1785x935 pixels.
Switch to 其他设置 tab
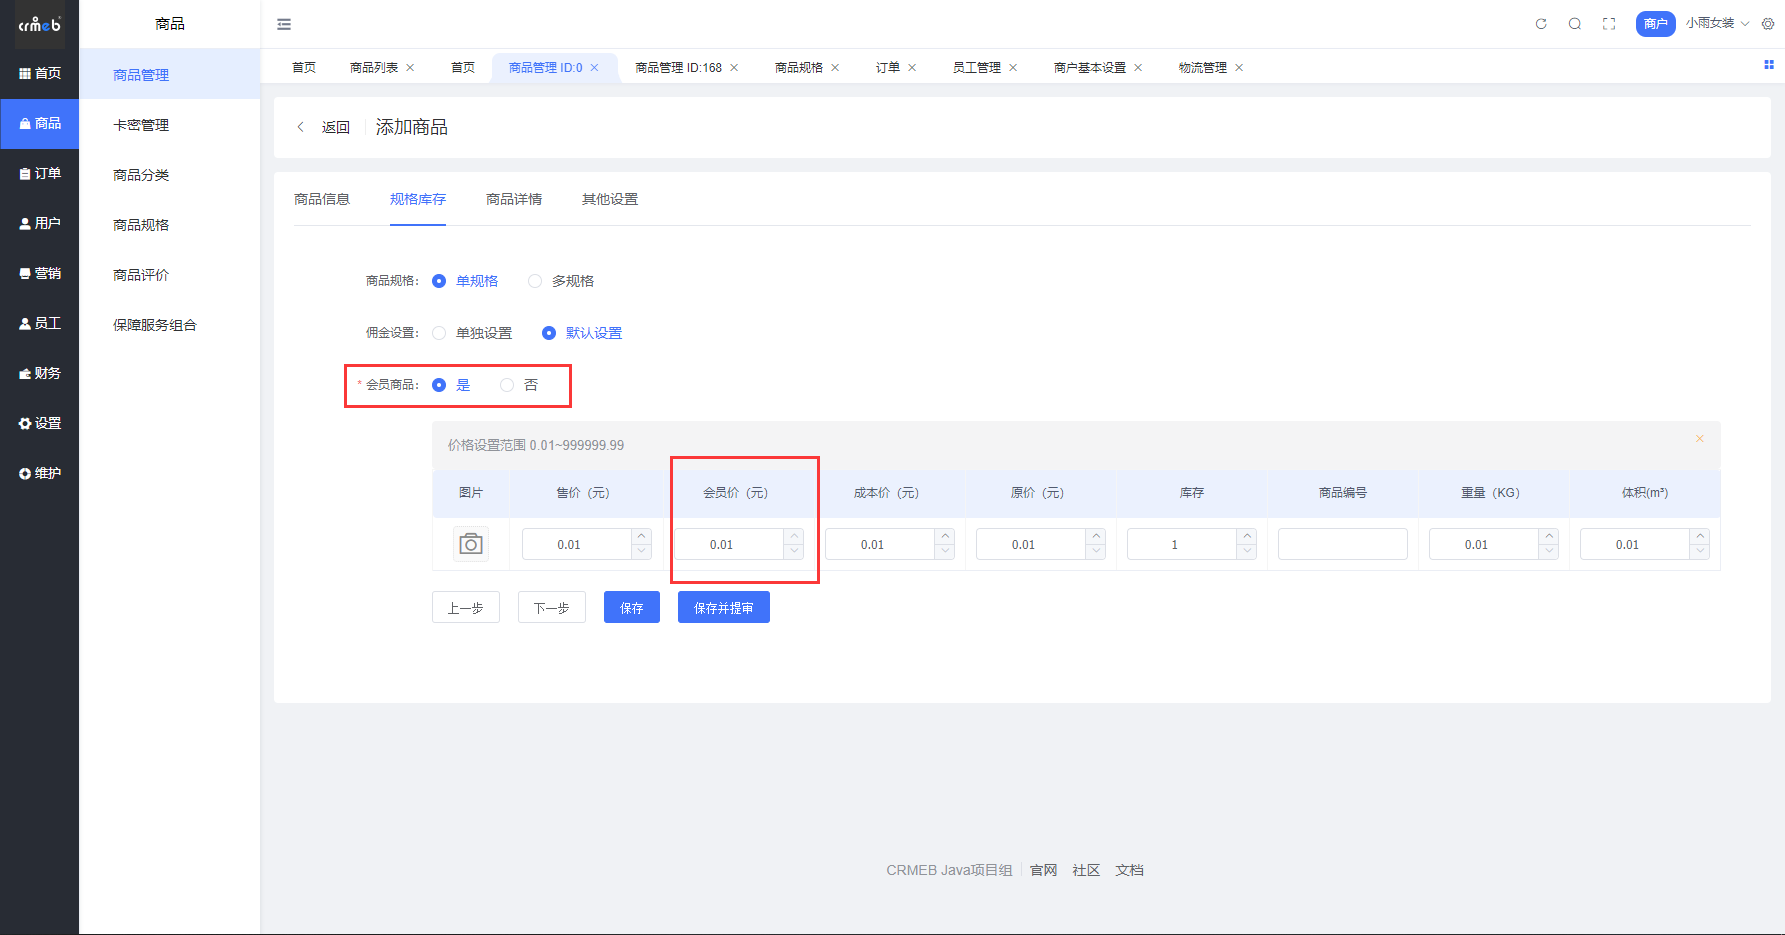click(610, 199)
